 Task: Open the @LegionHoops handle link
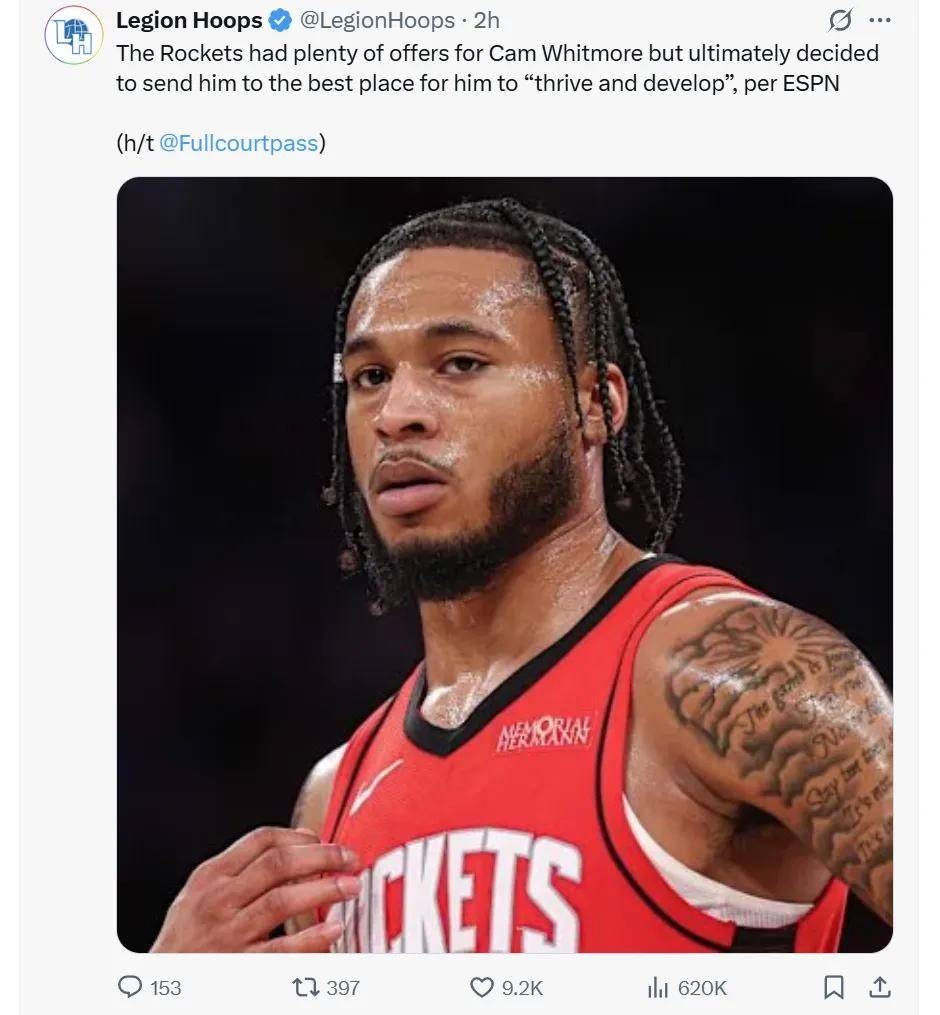377,21
